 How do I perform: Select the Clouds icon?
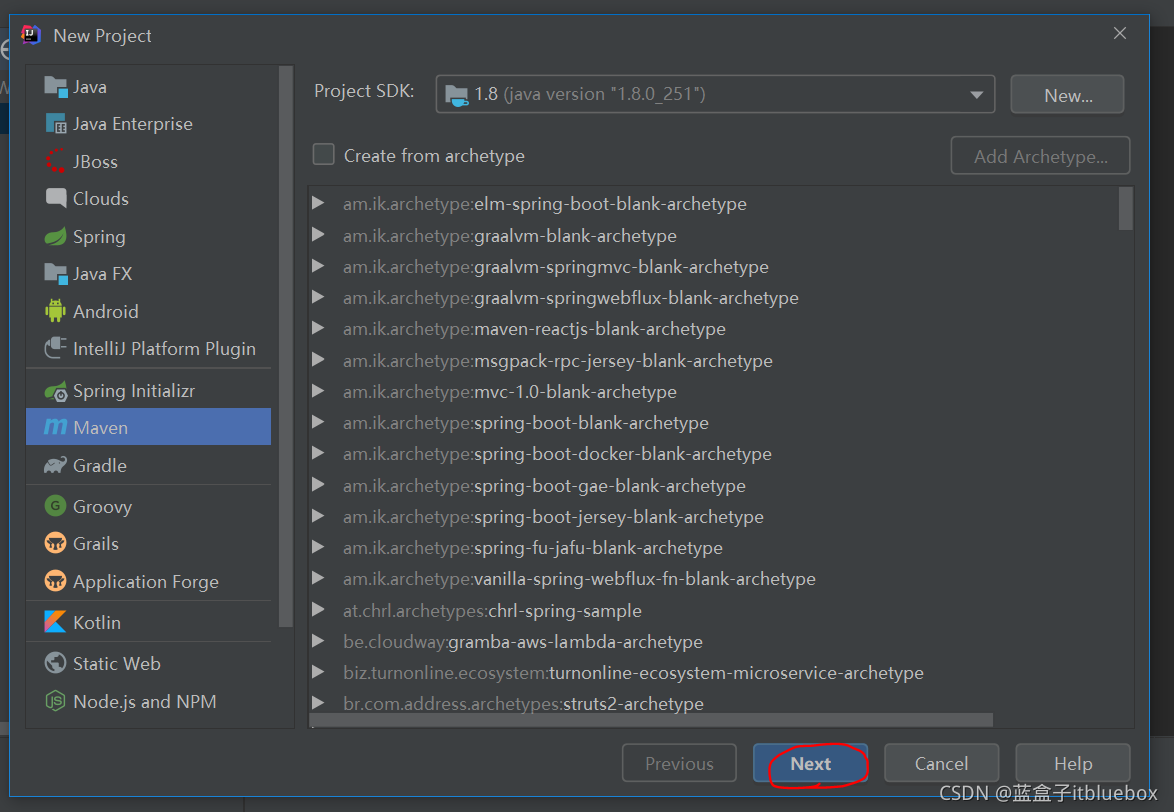click(x=55, y=198)
